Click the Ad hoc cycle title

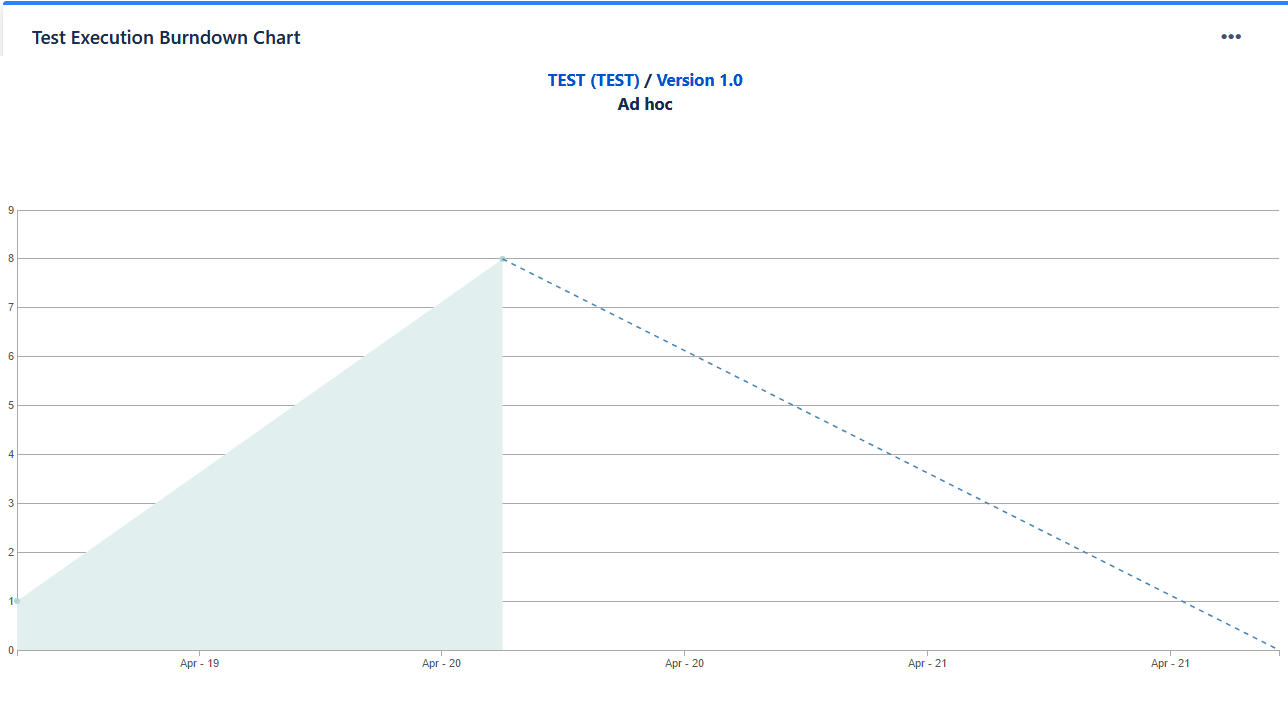[645, 104]
